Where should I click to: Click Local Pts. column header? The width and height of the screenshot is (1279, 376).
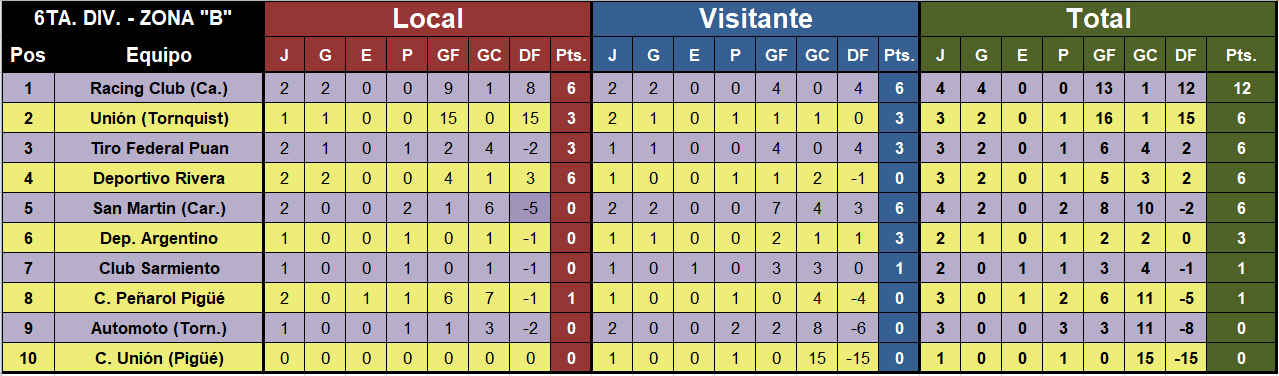coord(571,56)
